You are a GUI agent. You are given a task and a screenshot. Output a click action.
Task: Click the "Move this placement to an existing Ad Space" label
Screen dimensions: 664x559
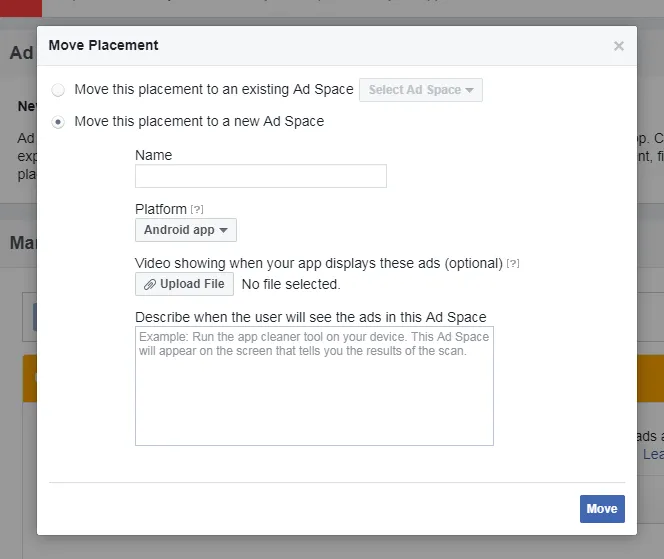click(x=214, y=90)
